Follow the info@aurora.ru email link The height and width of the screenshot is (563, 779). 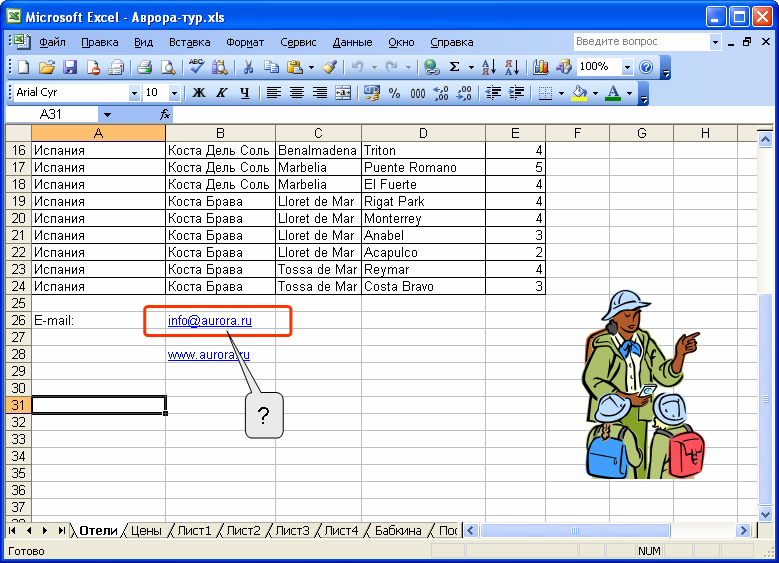[x=210, y=321]
